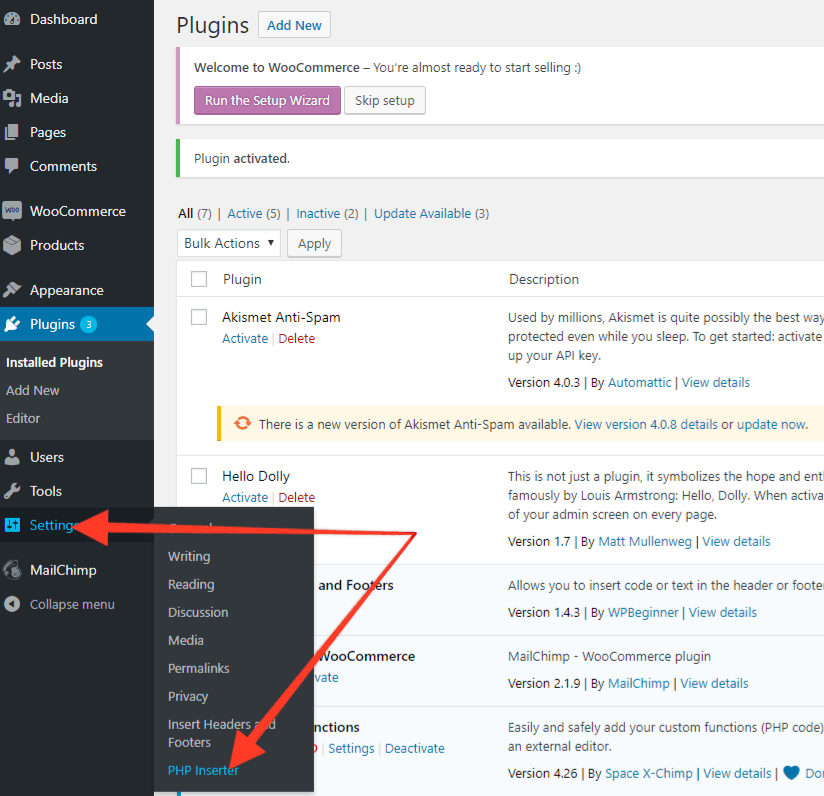
Task: Click the Akismet update refresh icon
Action: click(x=242, y=423)
